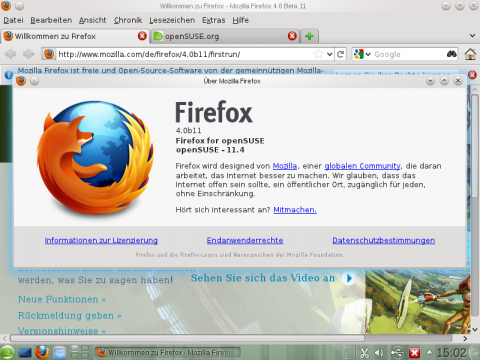Go to the home page via house icon
The width and height of the screenshot is (480, 360).
(x=470, y=54)
